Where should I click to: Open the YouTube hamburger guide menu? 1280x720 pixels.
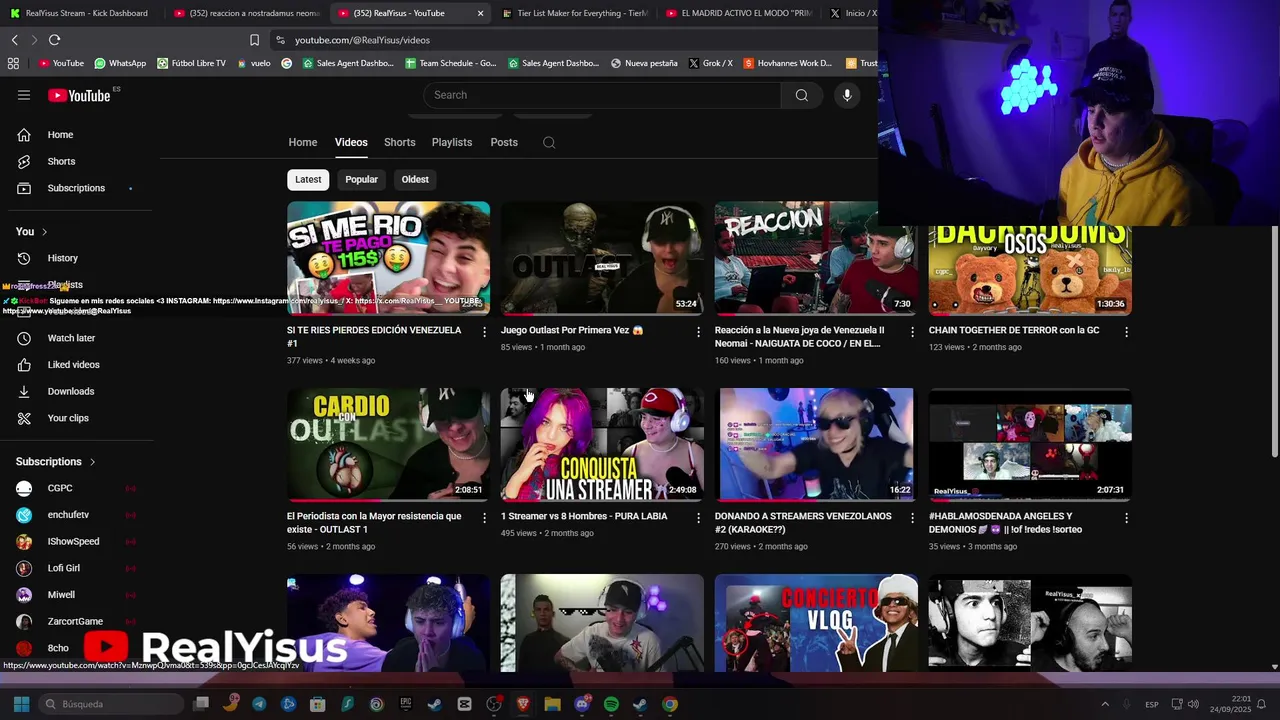point(24,95)
